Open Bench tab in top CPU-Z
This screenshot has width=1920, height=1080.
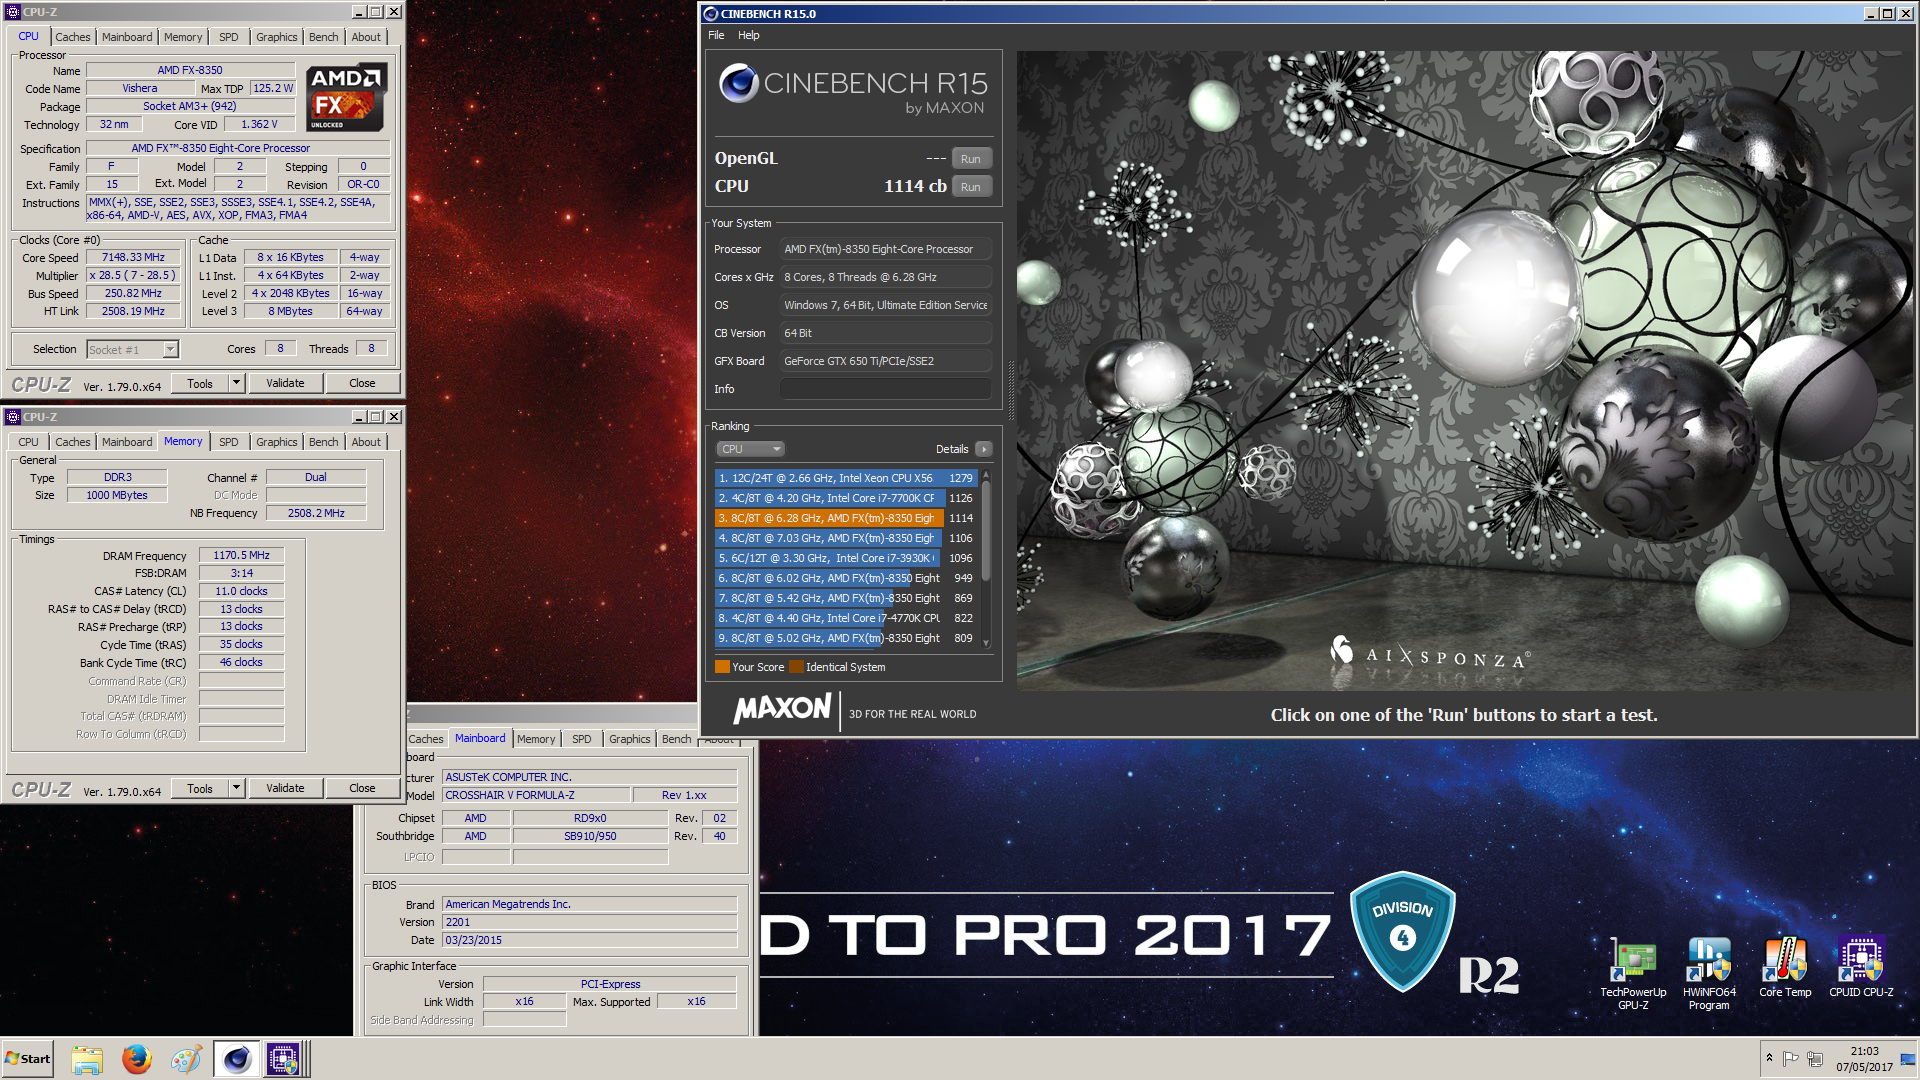coord(323,37)
